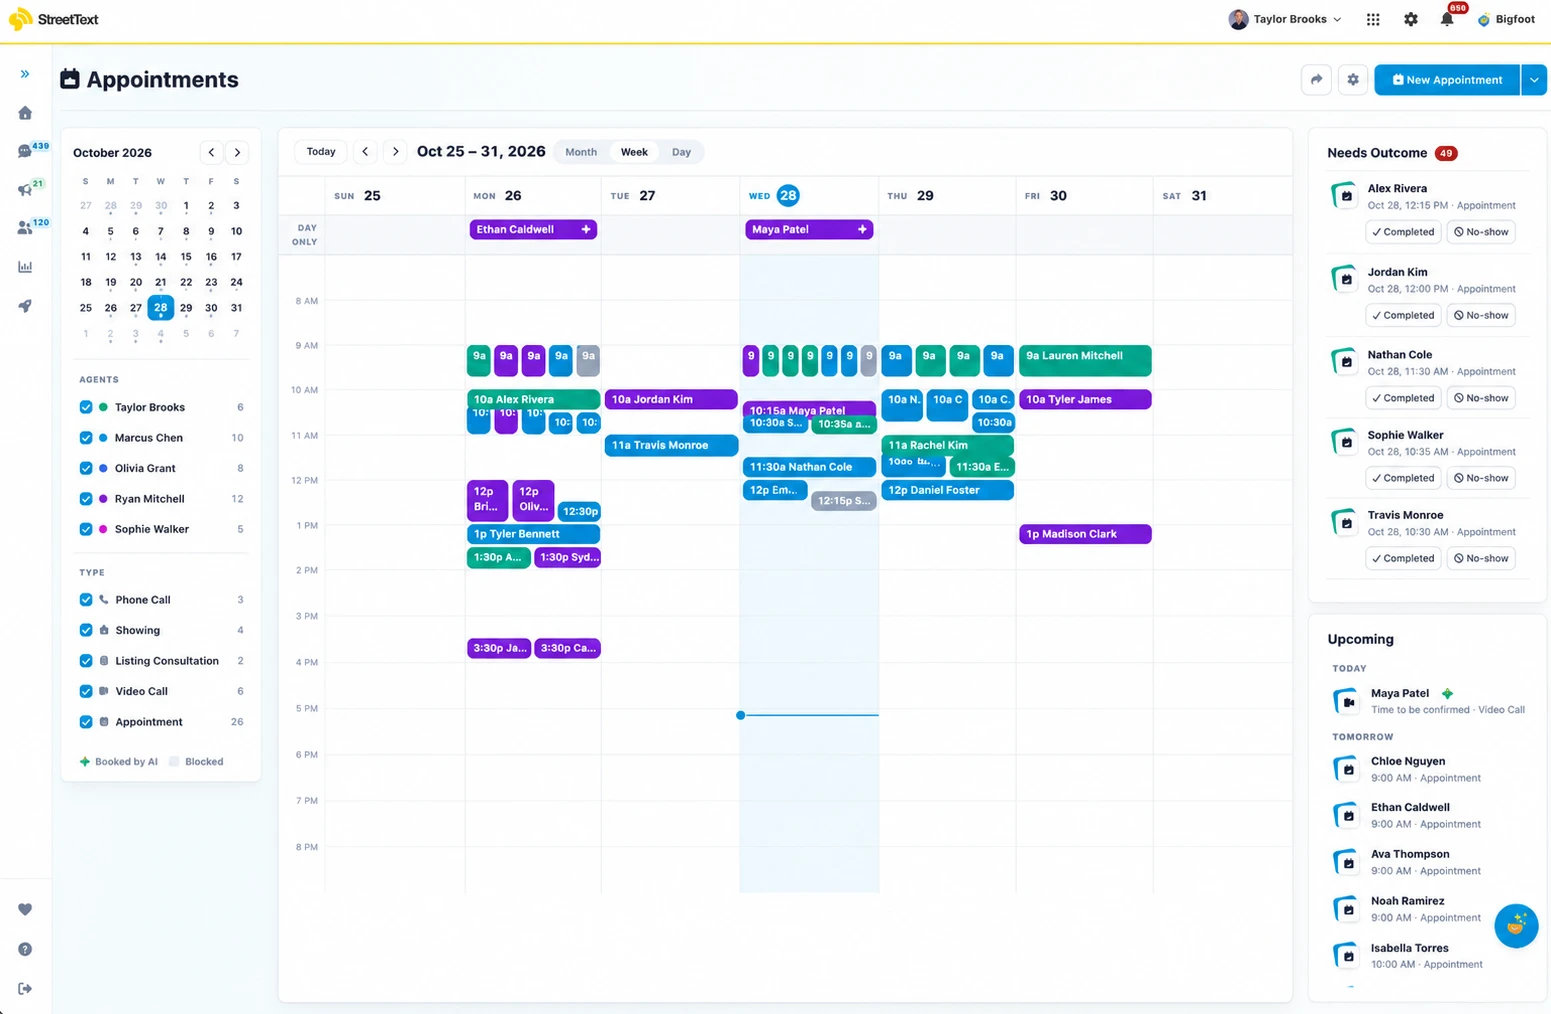
Task: Open the contacts people icon with 120 badge
Action: pyautogui.click(x=25, y=228)
